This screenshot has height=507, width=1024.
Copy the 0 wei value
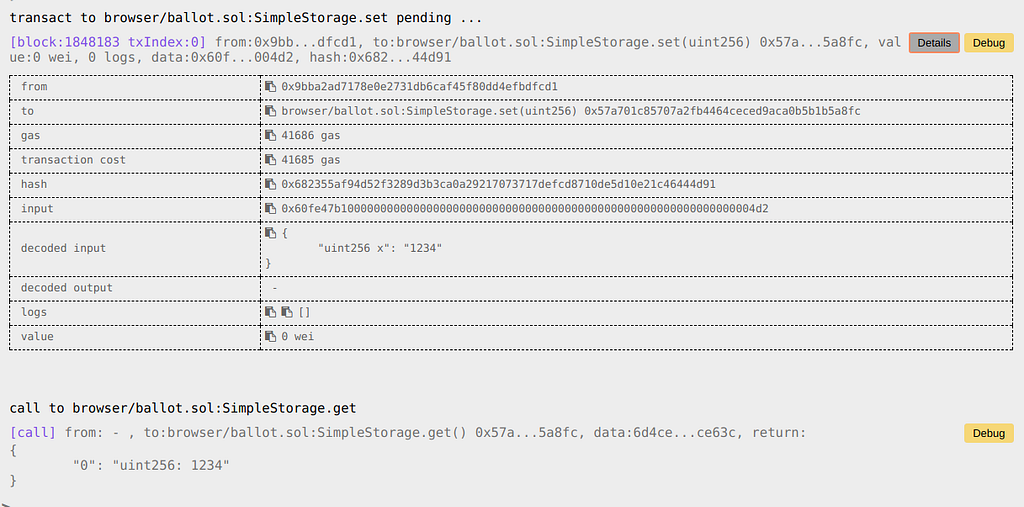(x=270, y=336)
